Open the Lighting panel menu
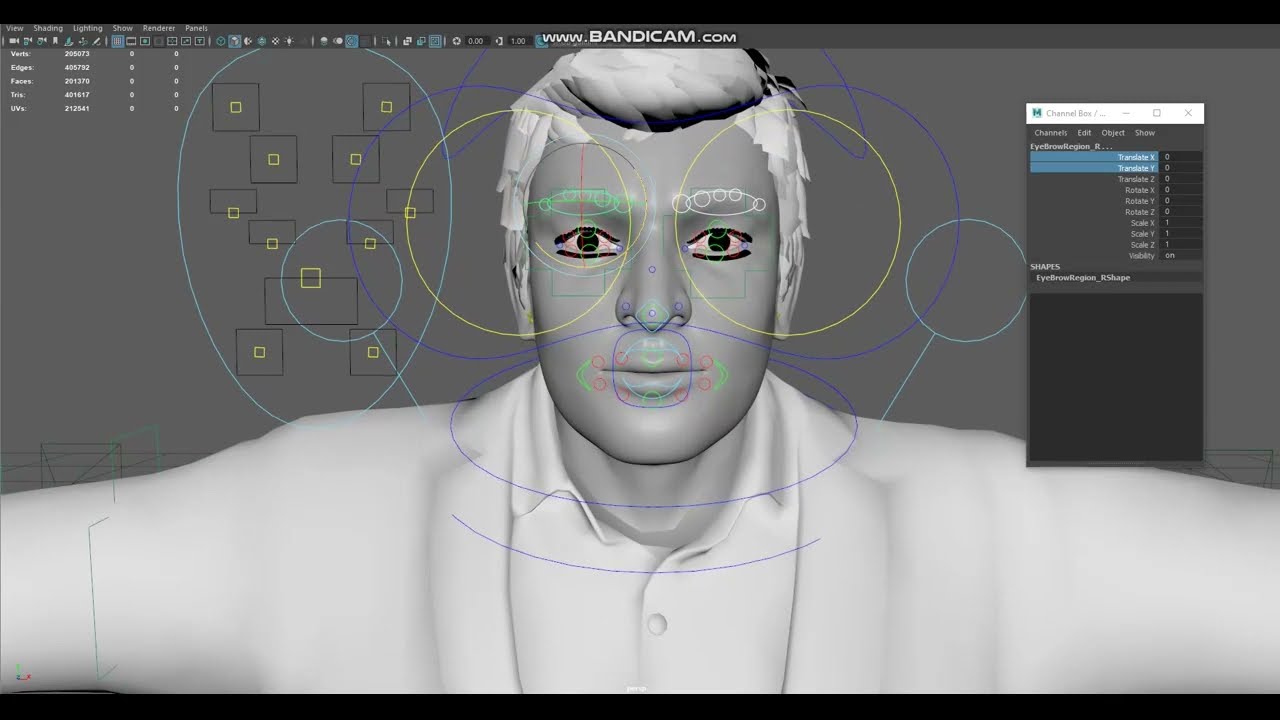The image size is (1280, 720). pos(87,28)
